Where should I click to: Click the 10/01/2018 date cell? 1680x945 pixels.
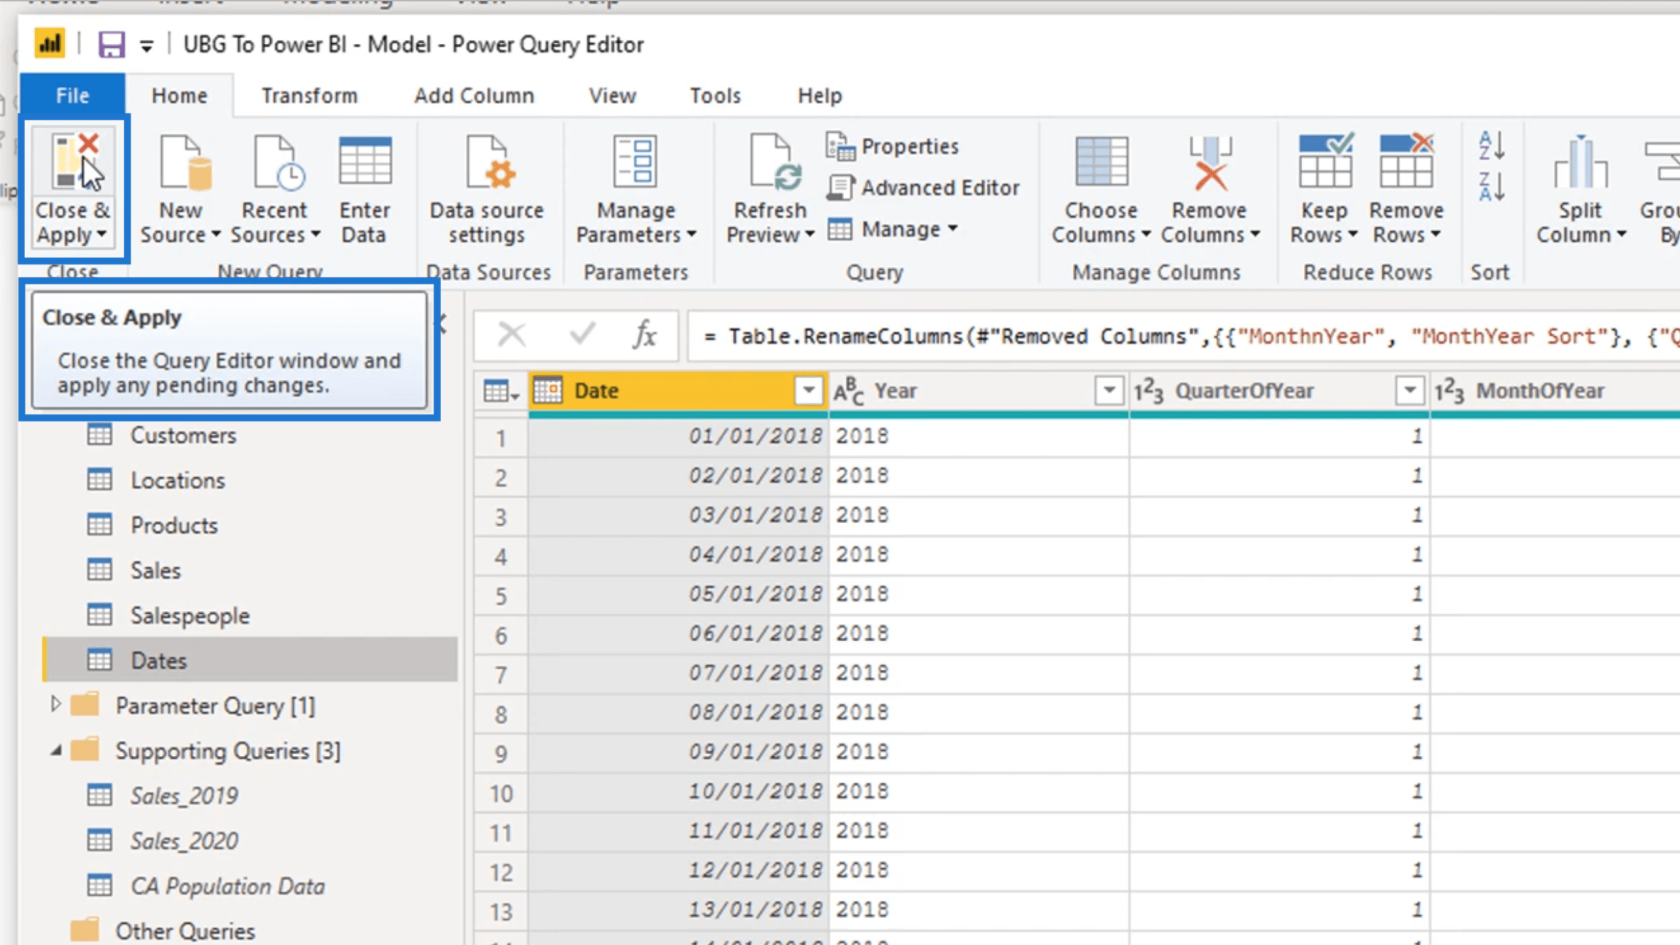(x=679, y=791)
